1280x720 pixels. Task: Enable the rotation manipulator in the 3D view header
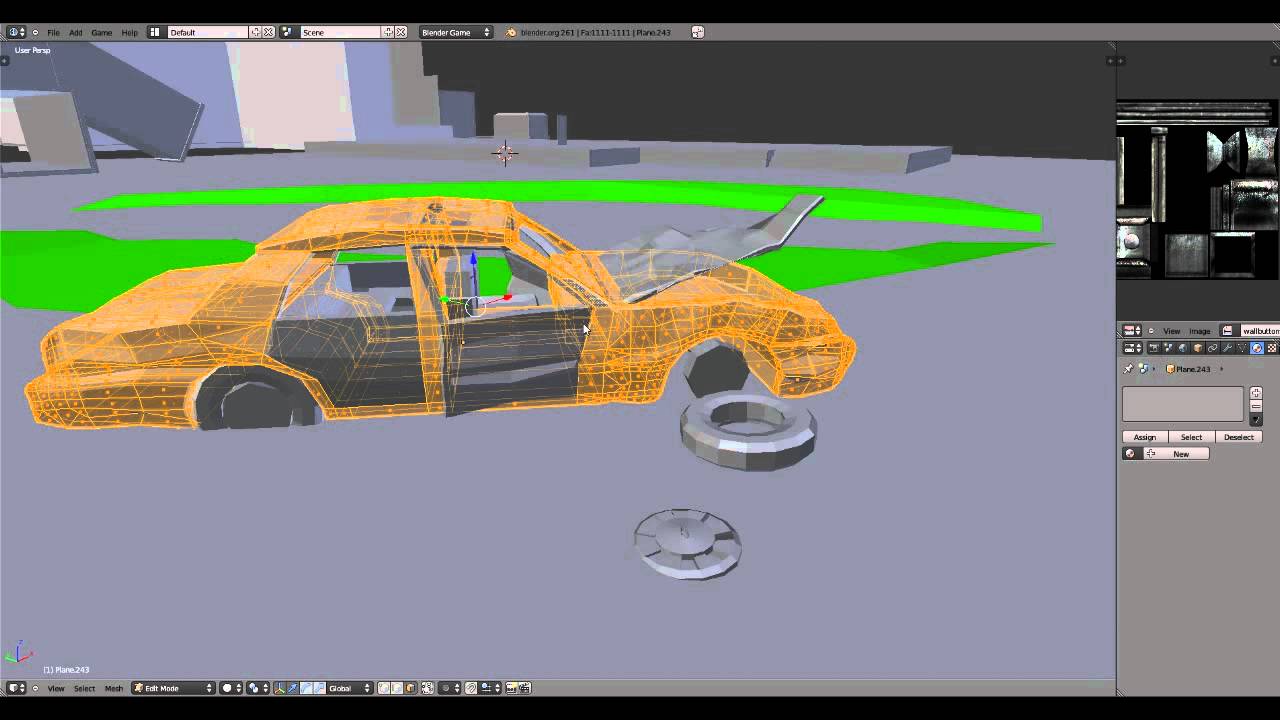pyautogui.click(x=305, y=688)
